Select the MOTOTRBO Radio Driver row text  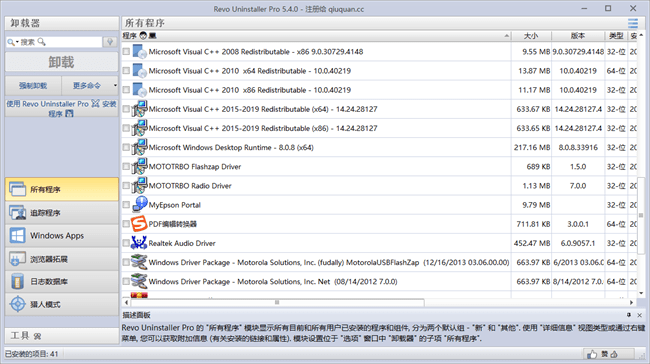point(190,186)
